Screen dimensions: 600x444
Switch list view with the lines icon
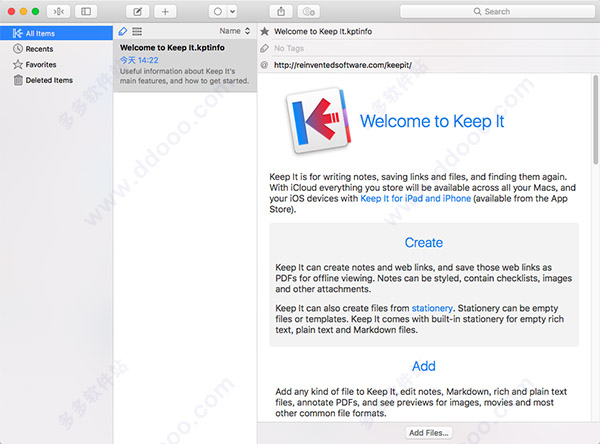[137, 31]
